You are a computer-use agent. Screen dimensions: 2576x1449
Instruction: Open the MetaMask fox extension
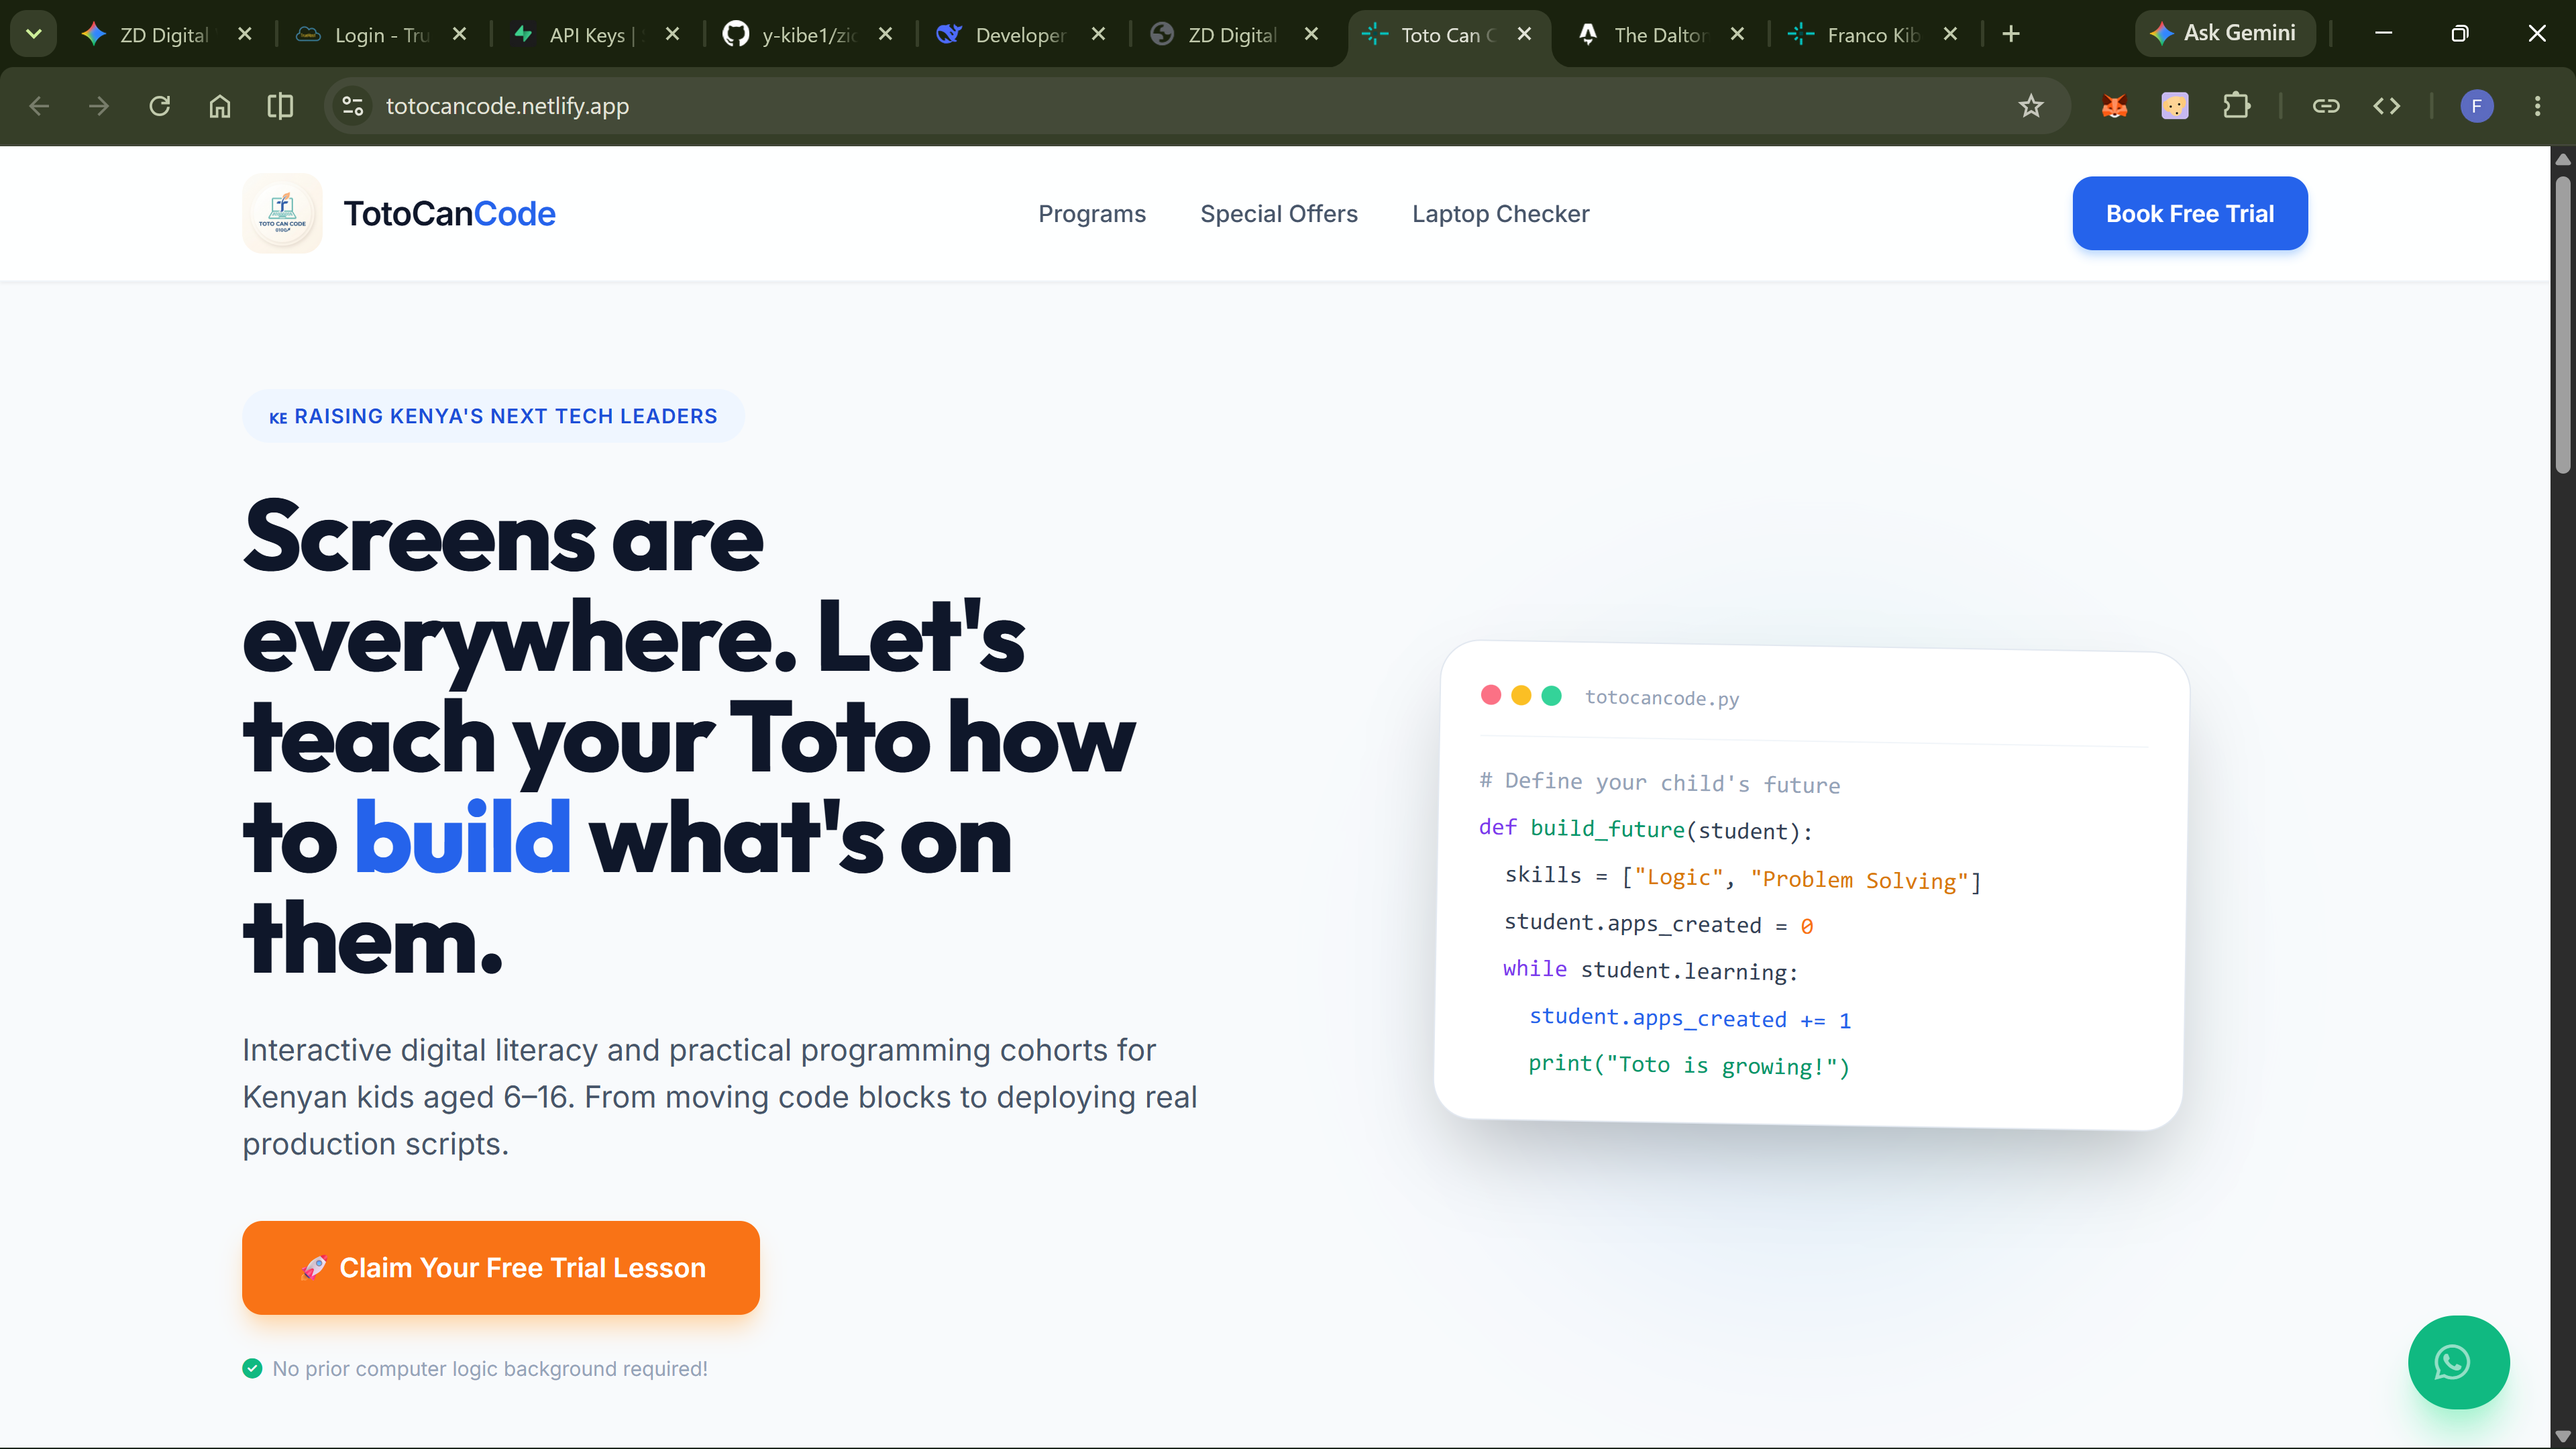point(2114,106)
